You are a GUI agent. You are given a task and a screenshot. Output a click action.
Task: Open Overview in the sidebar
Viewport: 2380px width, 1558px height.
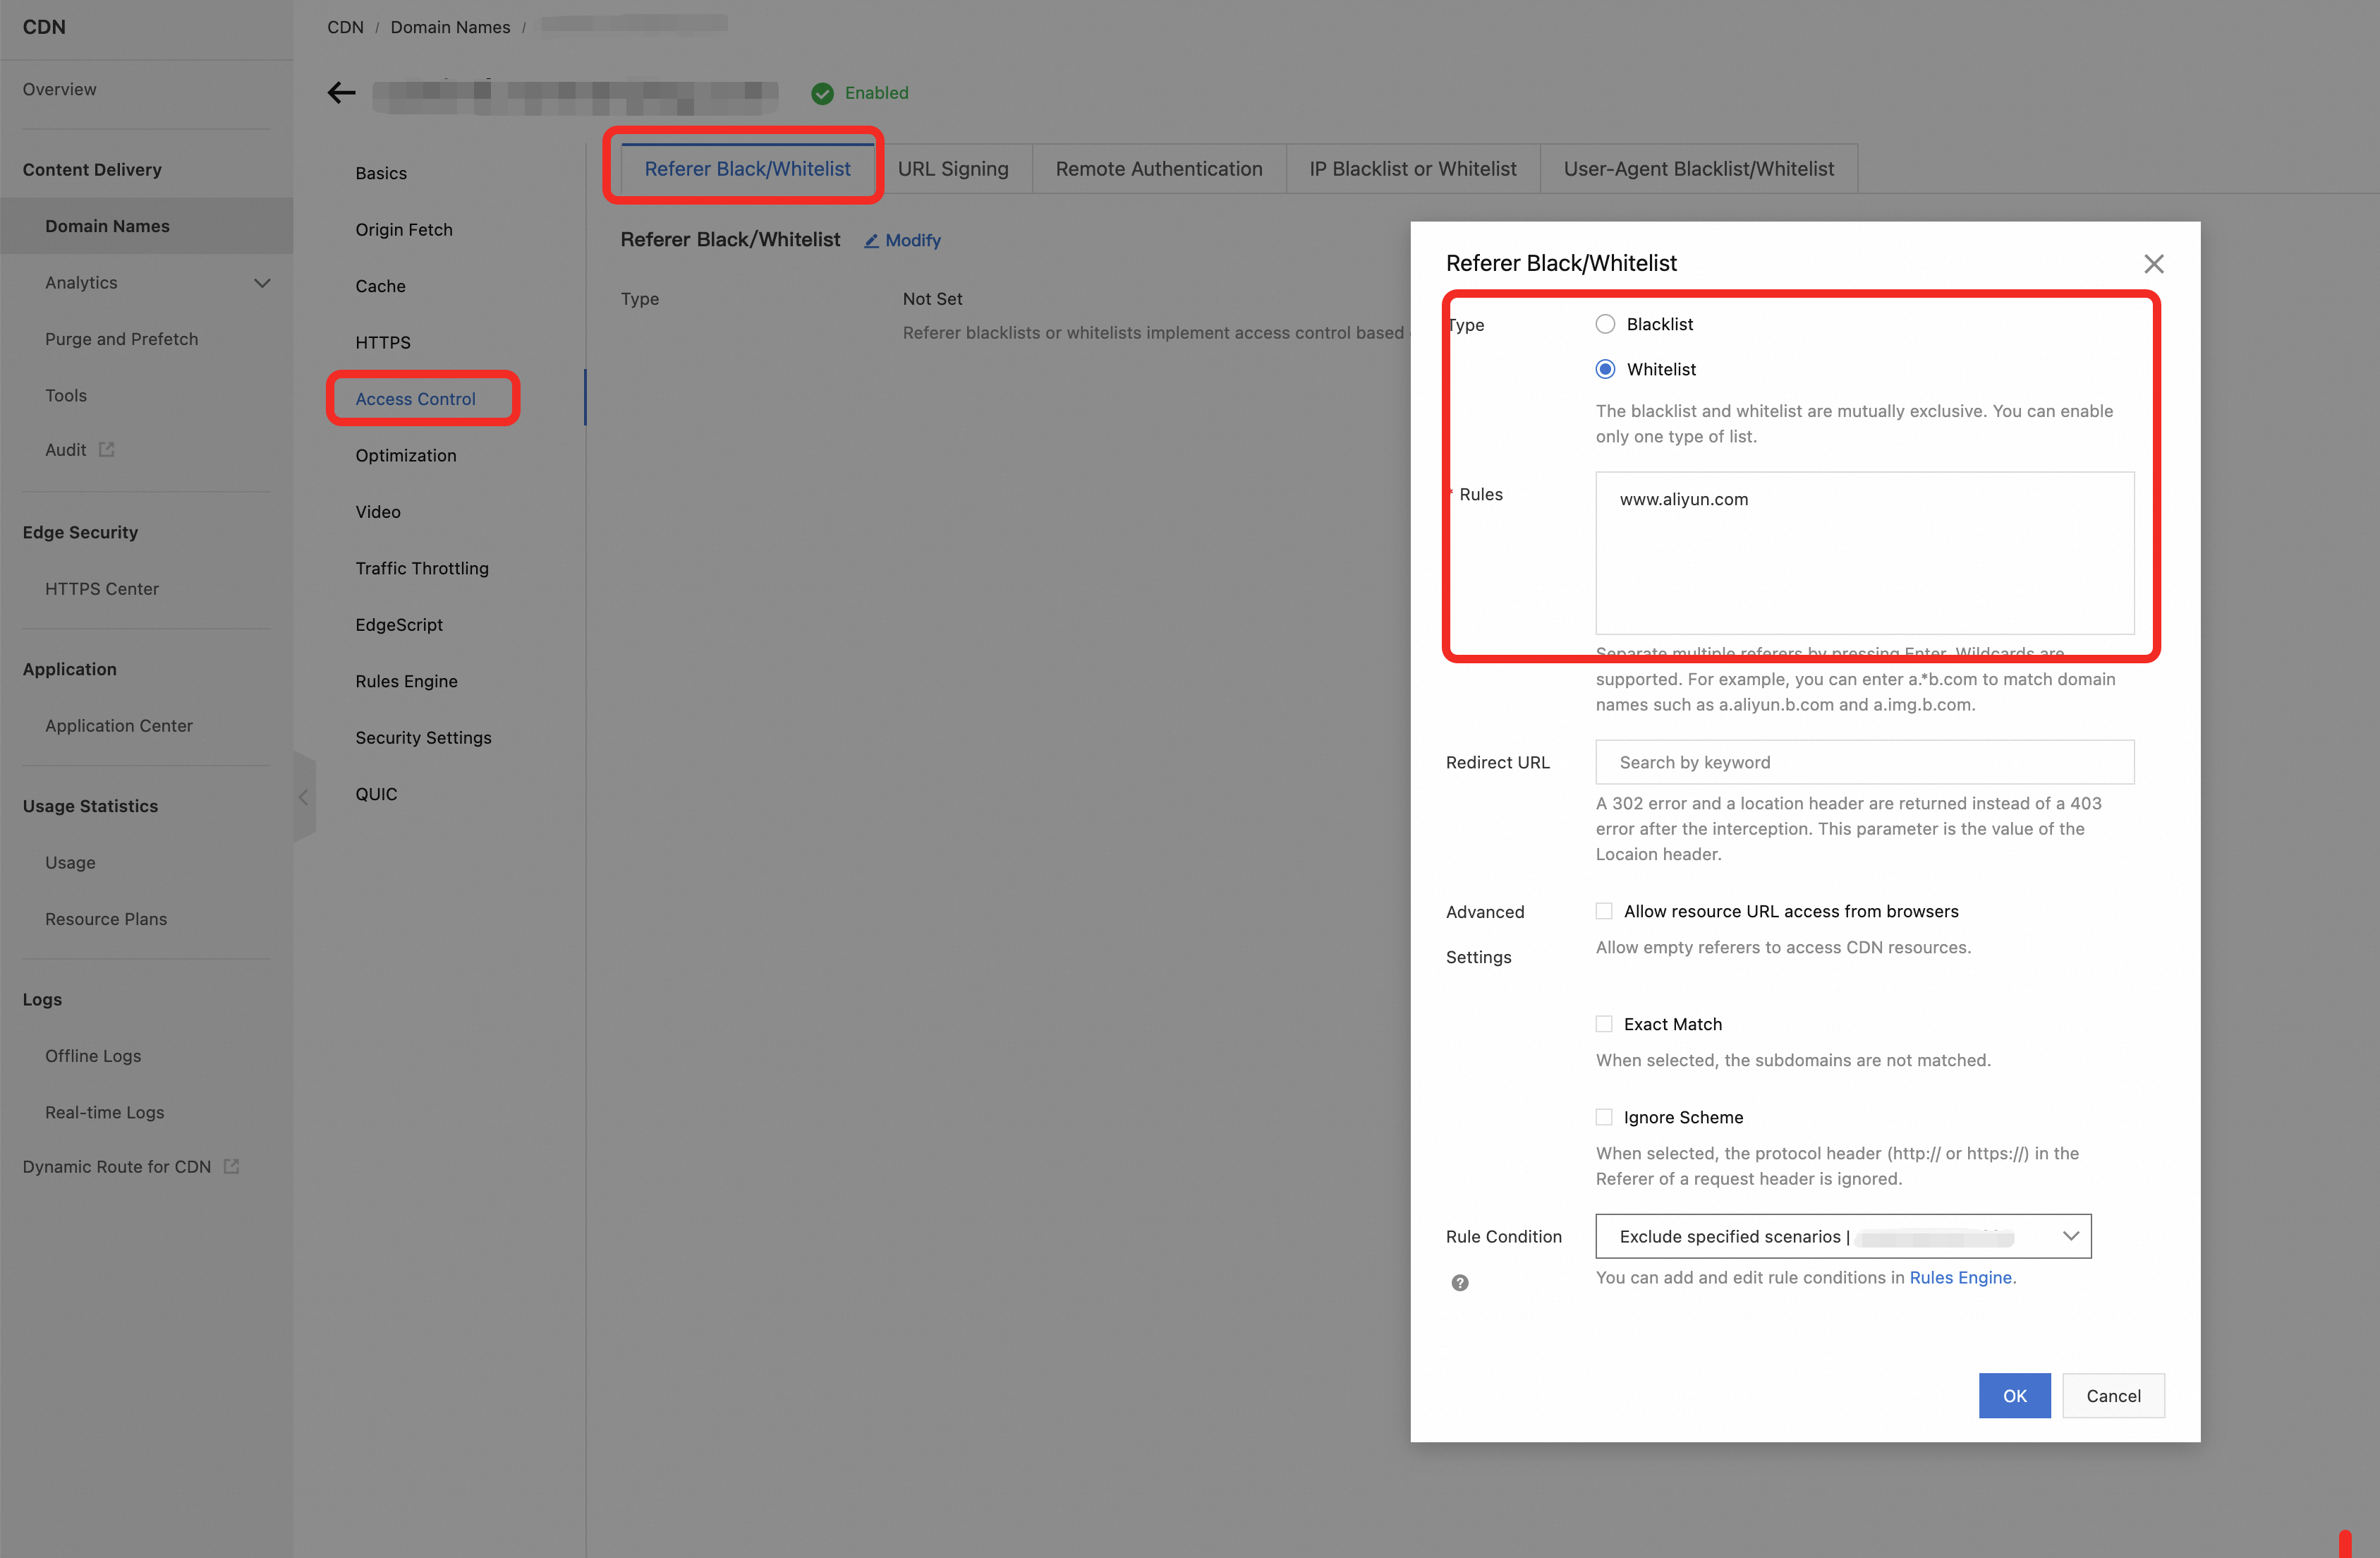tap(60, 90)
